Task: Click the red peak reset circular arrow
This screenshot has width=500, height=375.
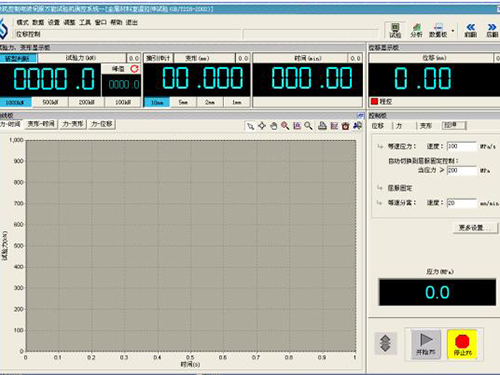Action: 134,69
